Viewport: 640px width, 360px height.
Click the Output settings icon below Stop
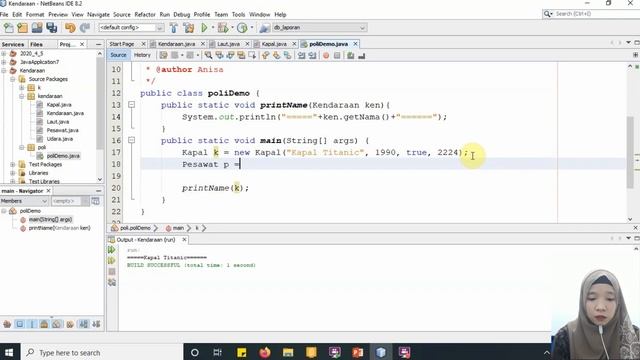coord(112,282)
